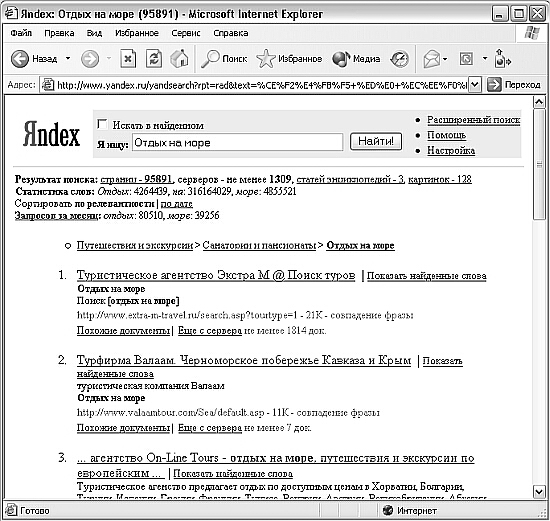Click the Готово page icon in status bar
The image size is (550, 521).
pyautogui.click(x=11, y=510)
